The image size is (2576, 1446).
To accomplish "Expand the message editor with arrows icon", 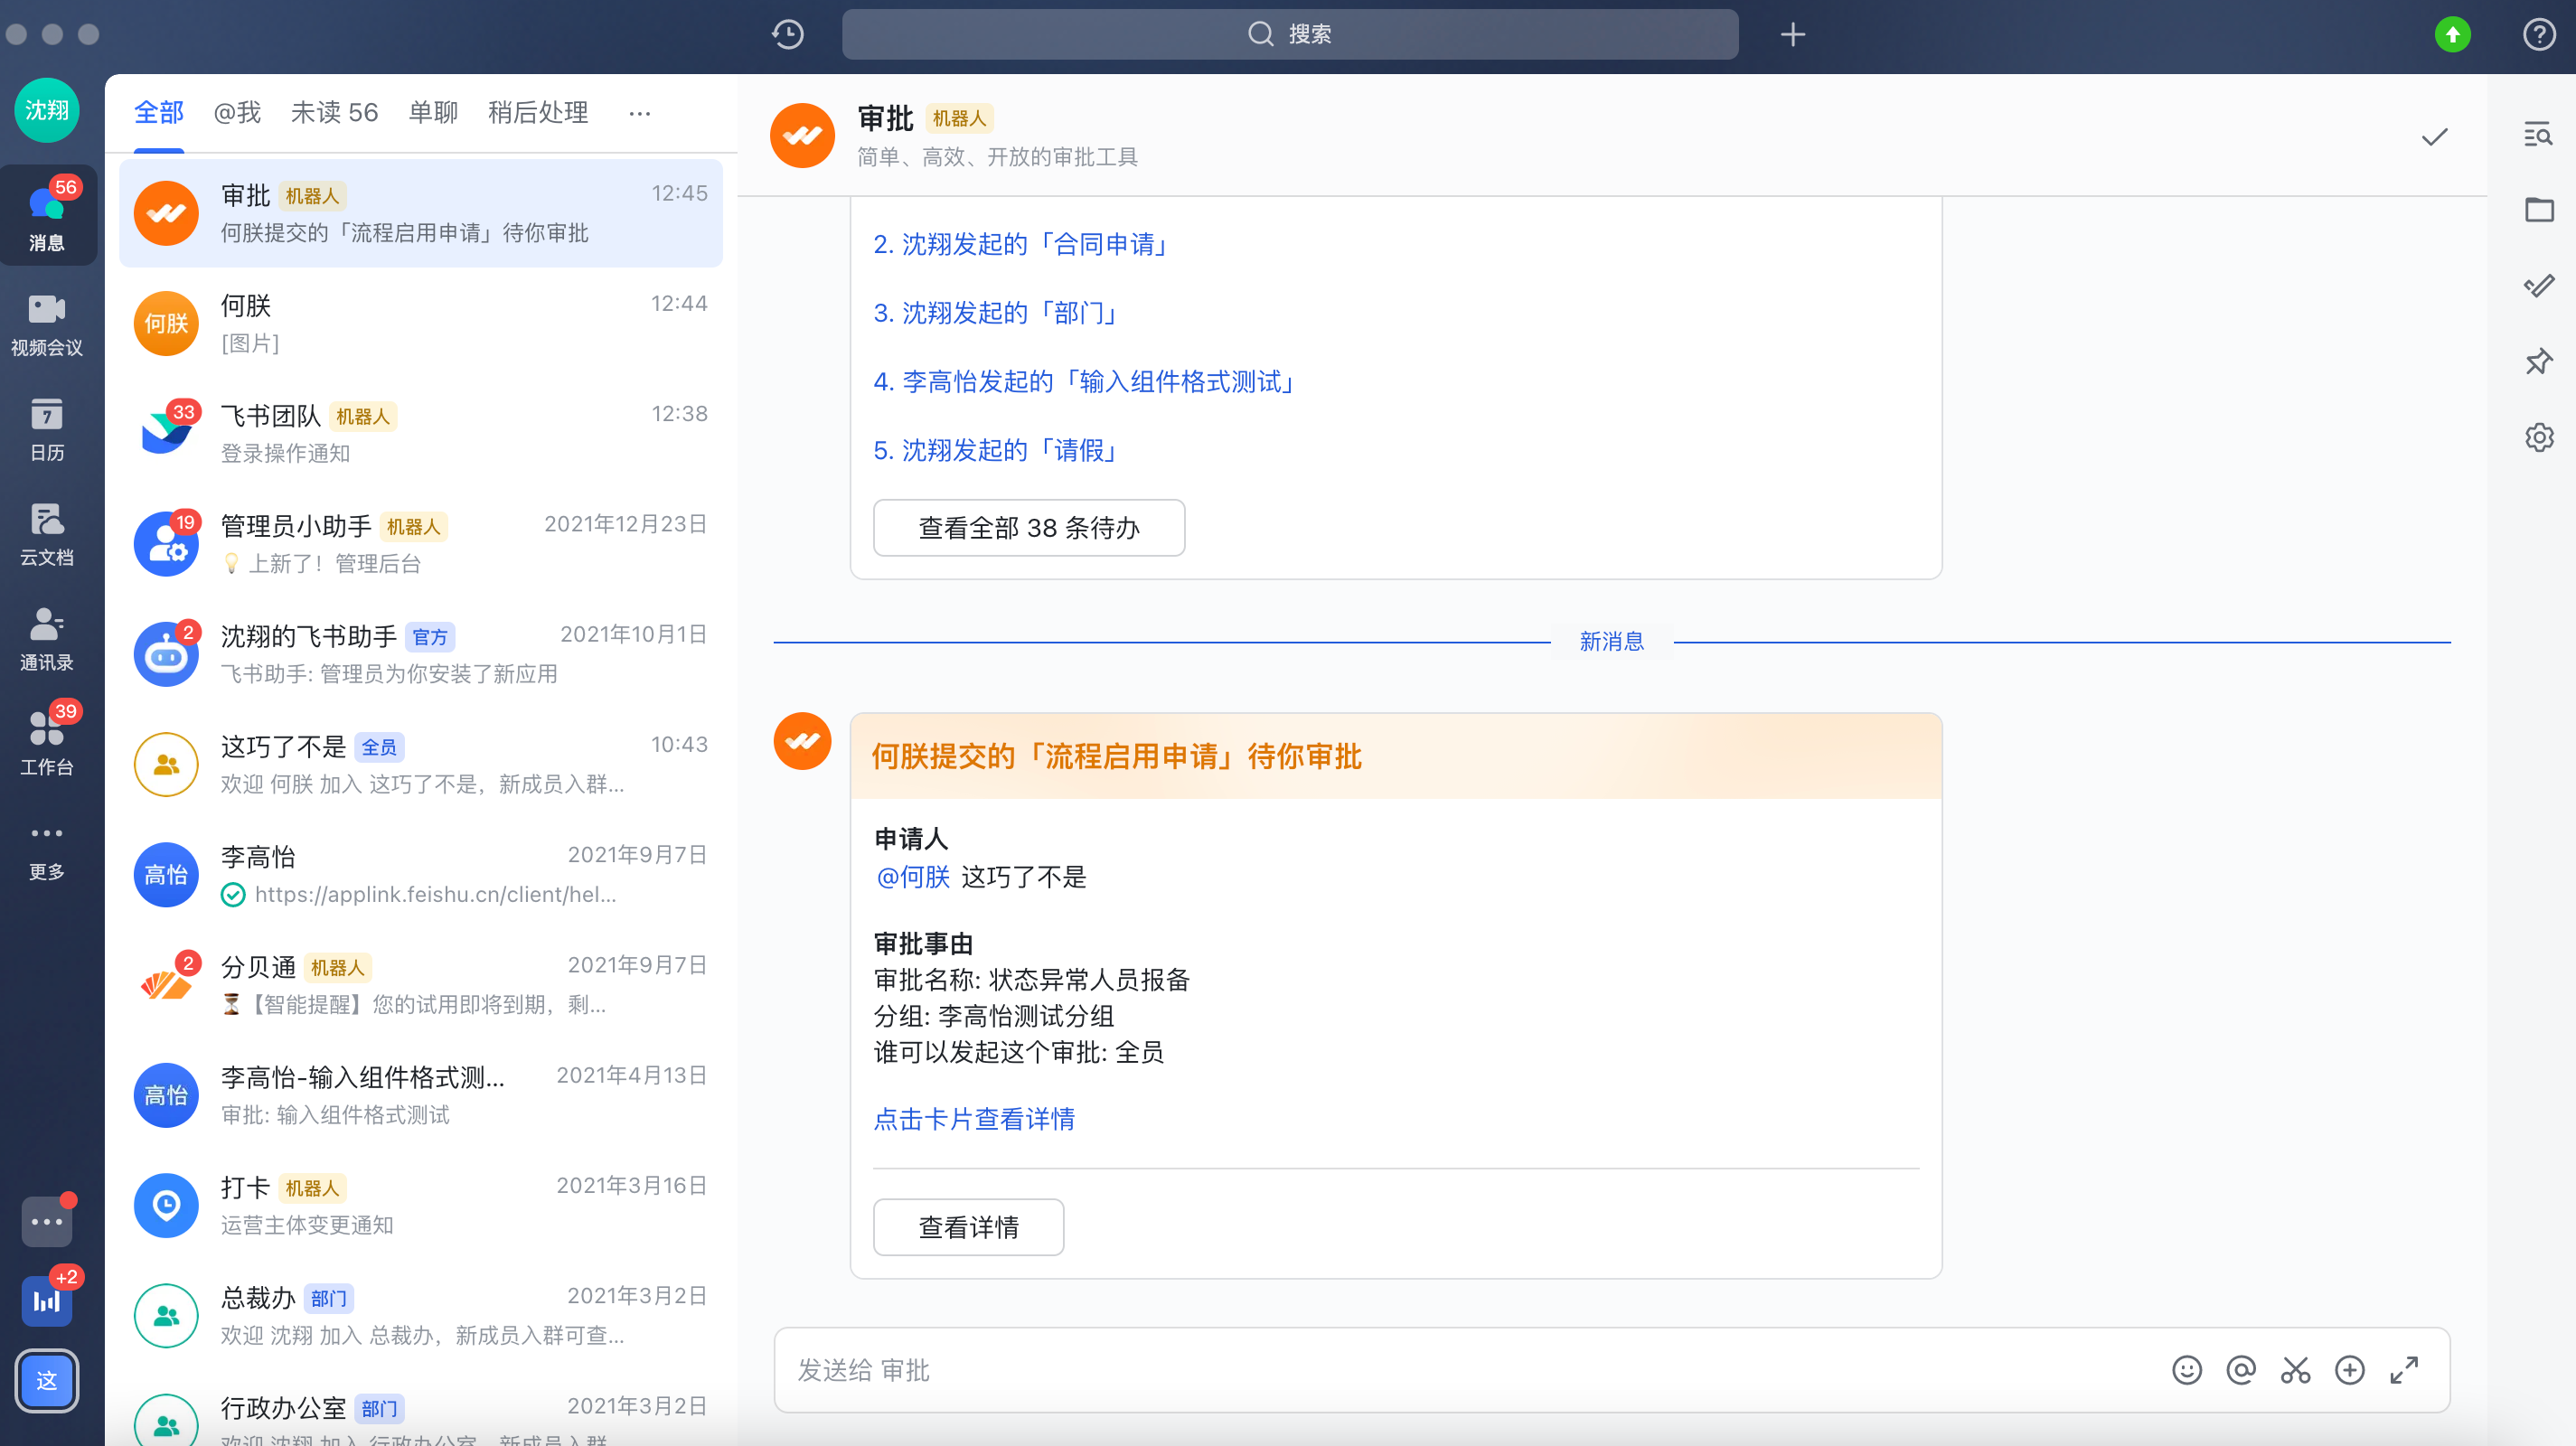I will [x=2404, y=1369].
